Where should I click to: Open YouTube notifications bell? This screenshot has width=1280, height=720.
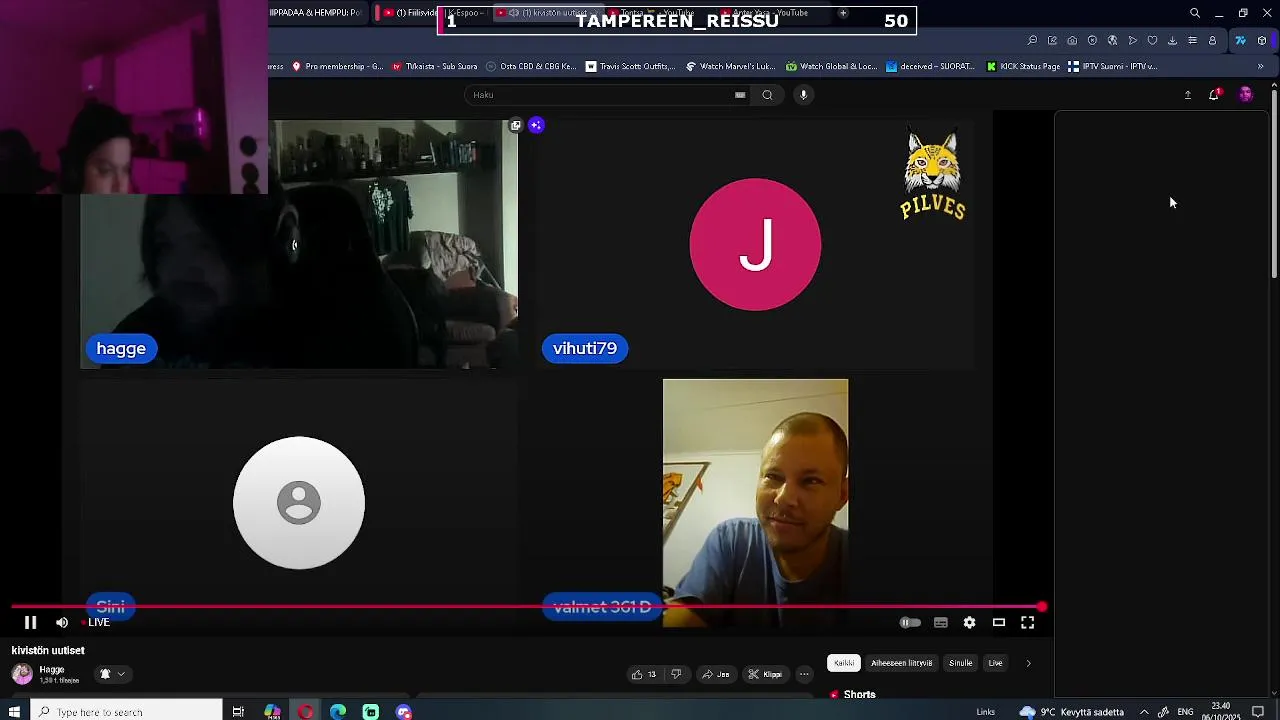click(x=1215, y=95)
